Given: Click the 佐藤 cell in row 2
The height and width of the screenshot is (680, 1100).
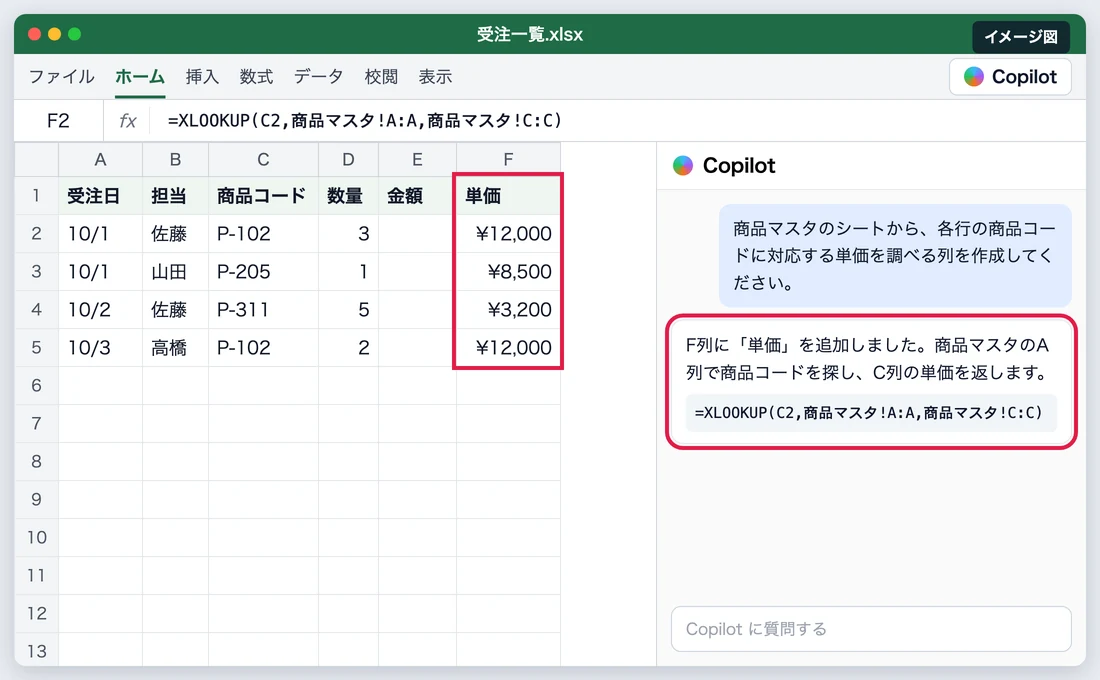Looking at the screenshot, I should point(175,233).
